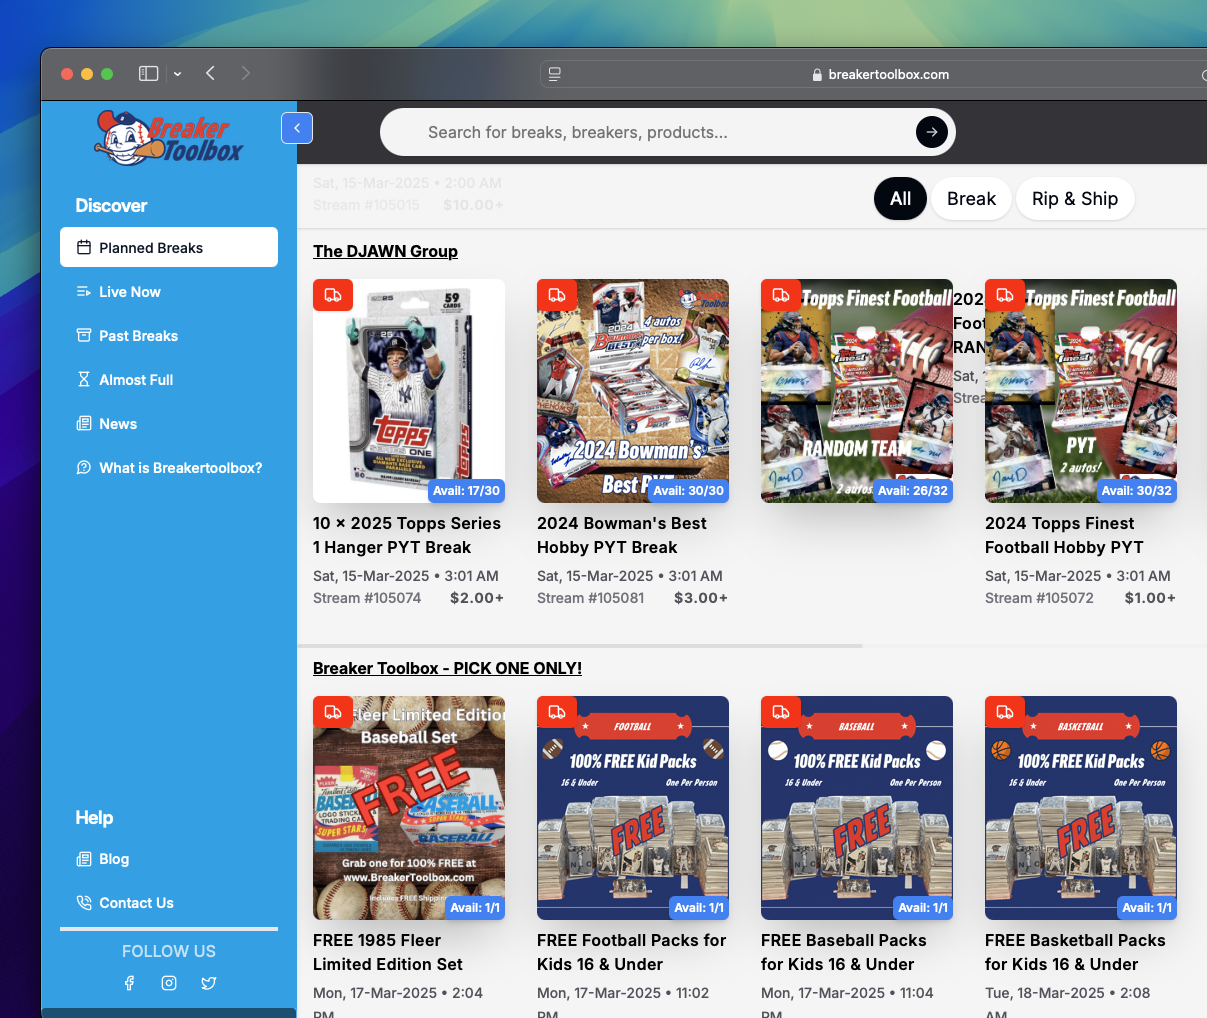Open 10 × 2025 Topps Series 1 Hanger title
1207x1018 pixels.
[x=407, y=535]
